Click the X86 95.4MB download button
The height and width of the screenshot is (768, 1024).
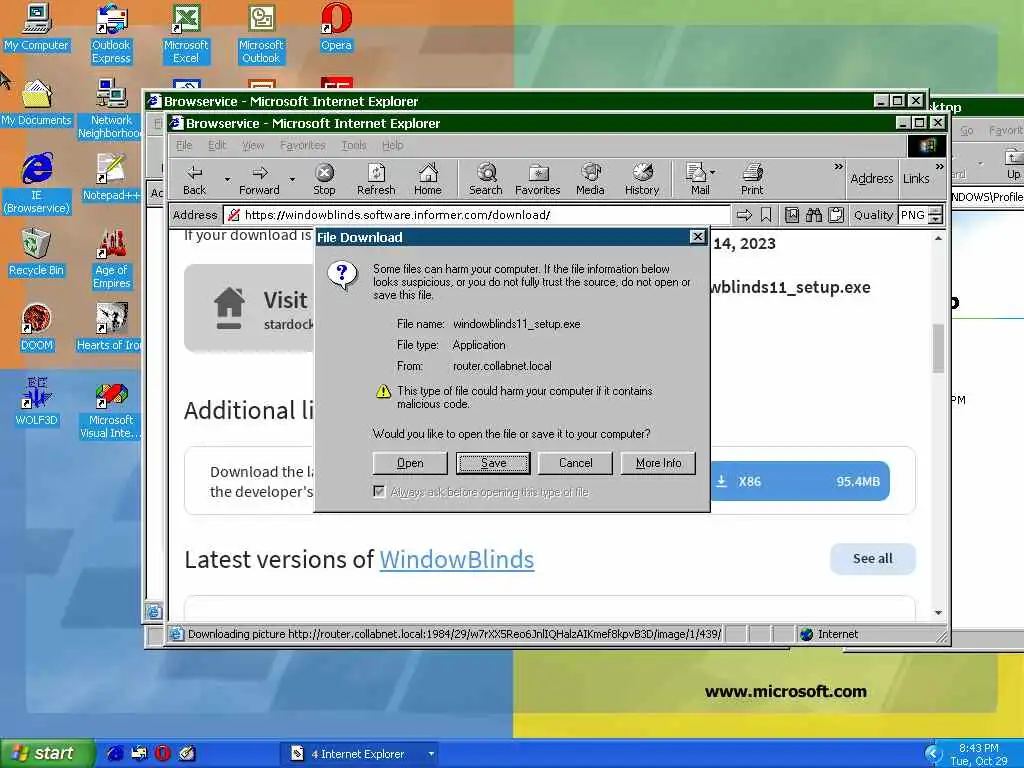pos(799,481)
